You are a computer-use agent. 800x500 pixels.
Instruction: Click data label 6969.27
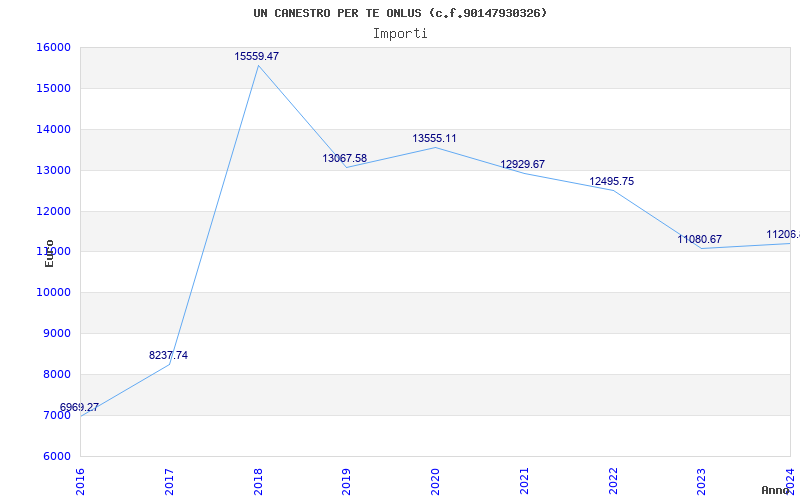coord(79,408)
